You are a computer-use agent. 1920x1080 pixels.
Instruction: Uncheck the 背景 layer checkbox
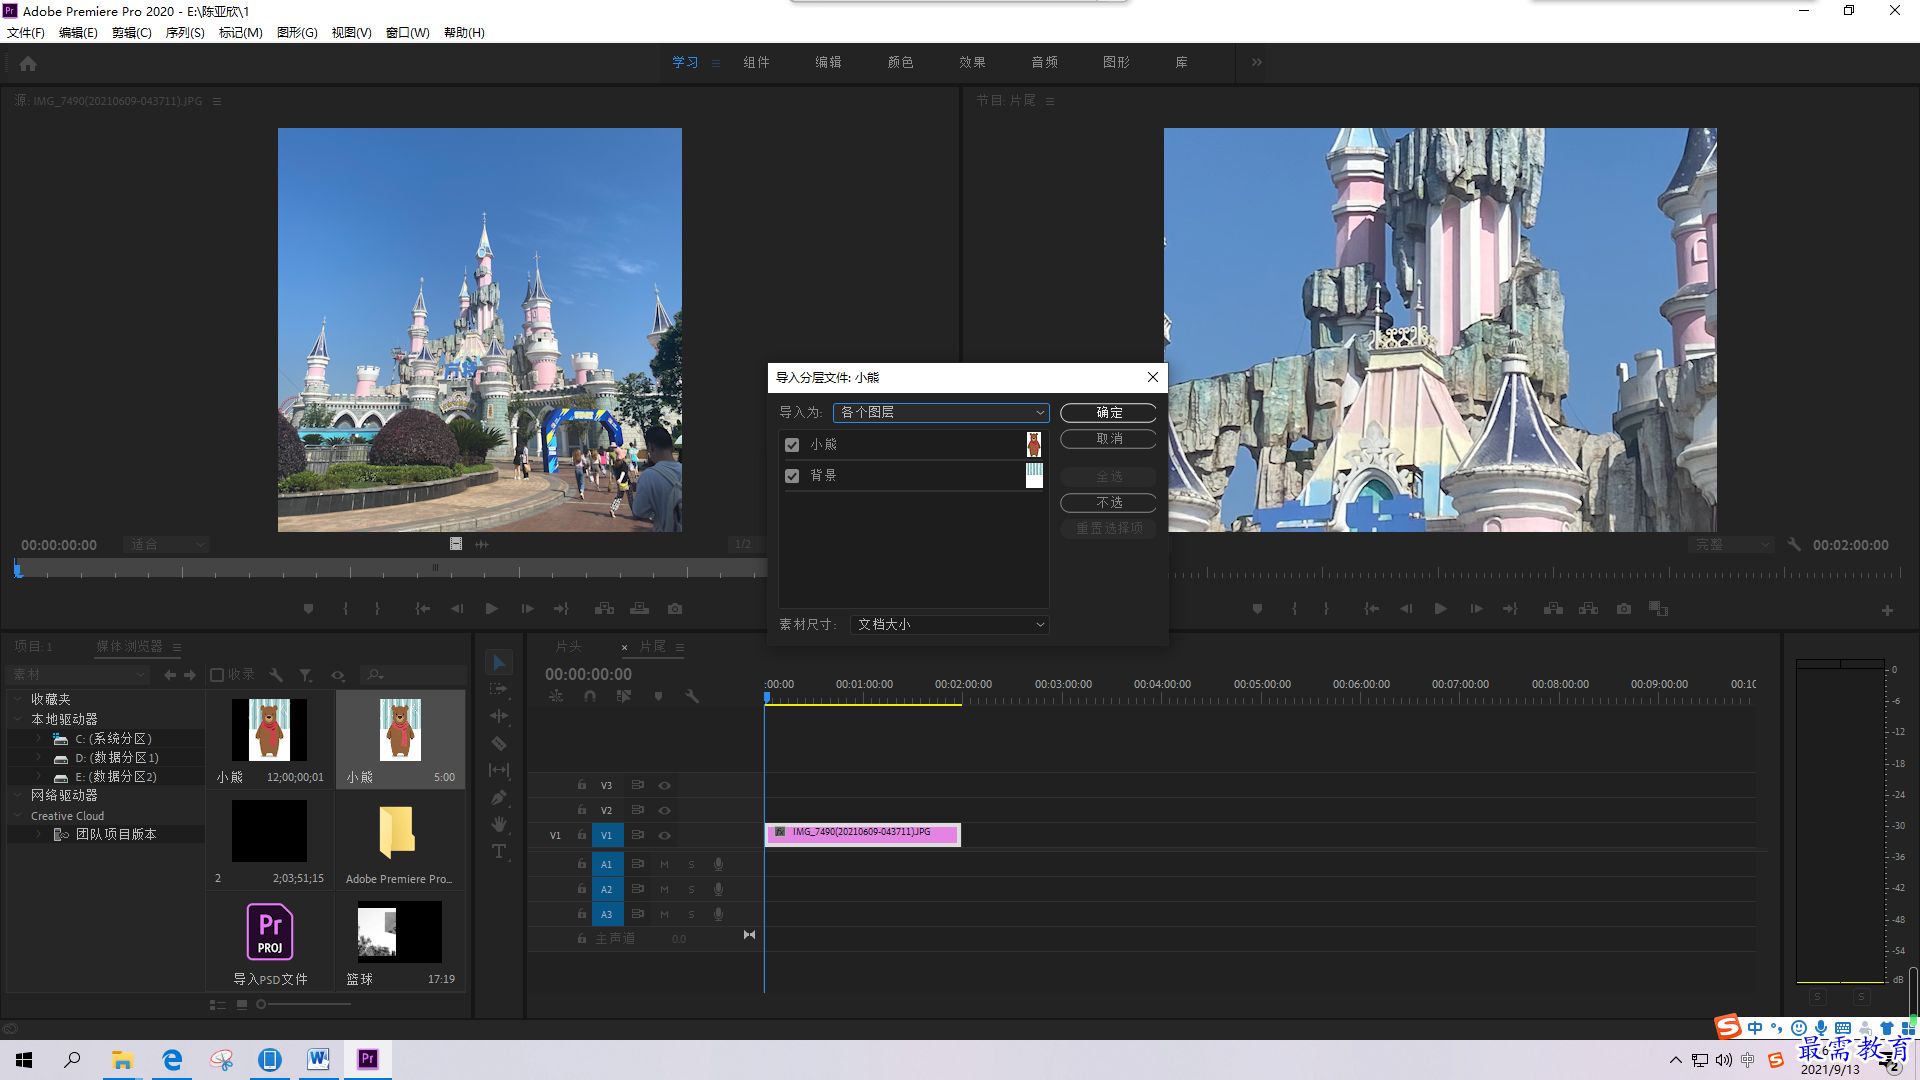tap(792, 476)
